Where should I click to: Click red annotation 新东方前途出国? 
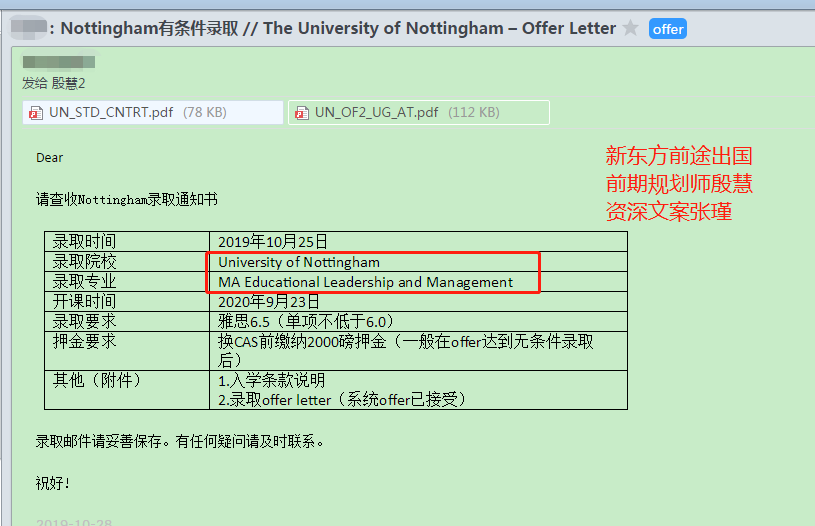pos(678,157)
